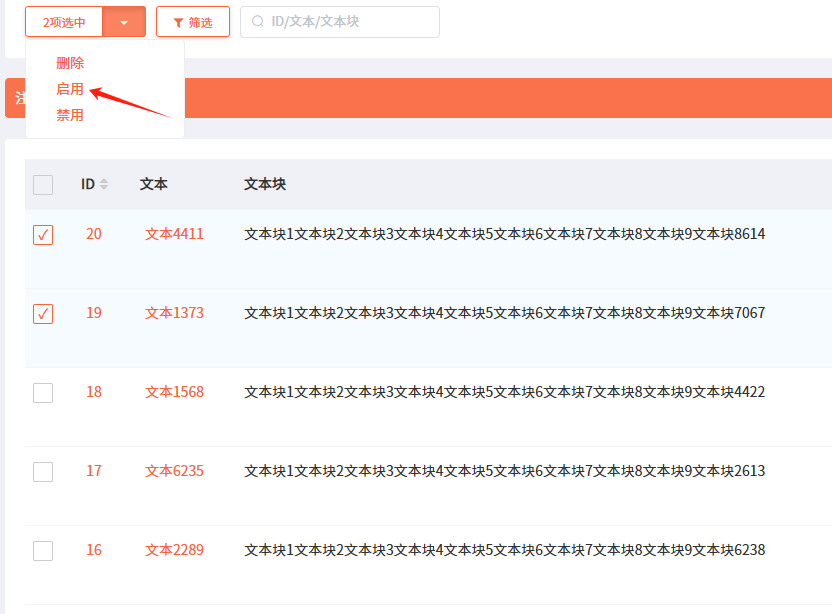832x614 pixels.
Task: Click the ID column sort arrows icon
Action: pos(104,184)
